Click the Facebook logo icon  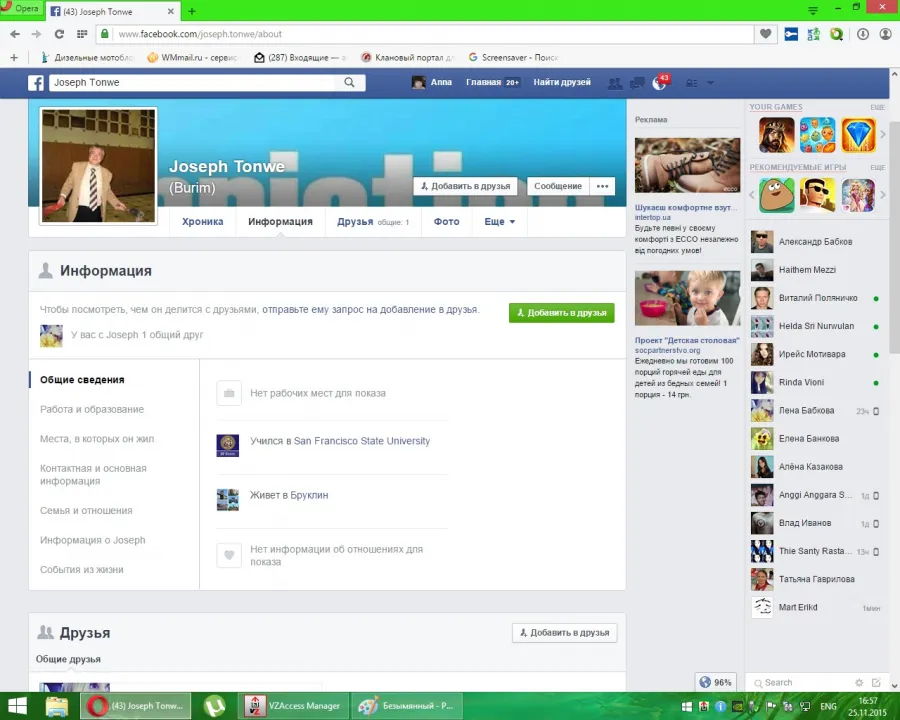[36, 83]
